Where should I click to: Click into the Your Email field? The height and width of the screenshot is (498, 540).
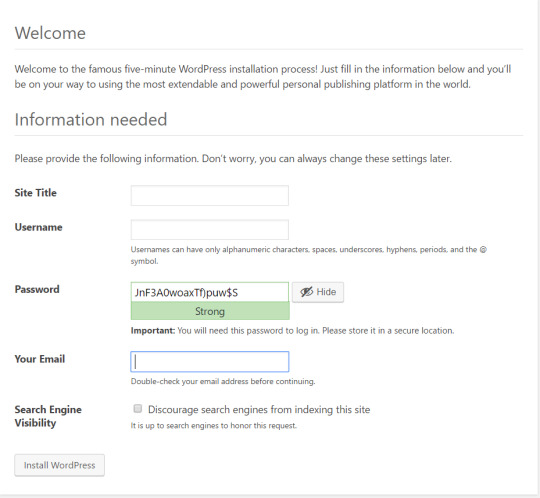coord(209,362)
